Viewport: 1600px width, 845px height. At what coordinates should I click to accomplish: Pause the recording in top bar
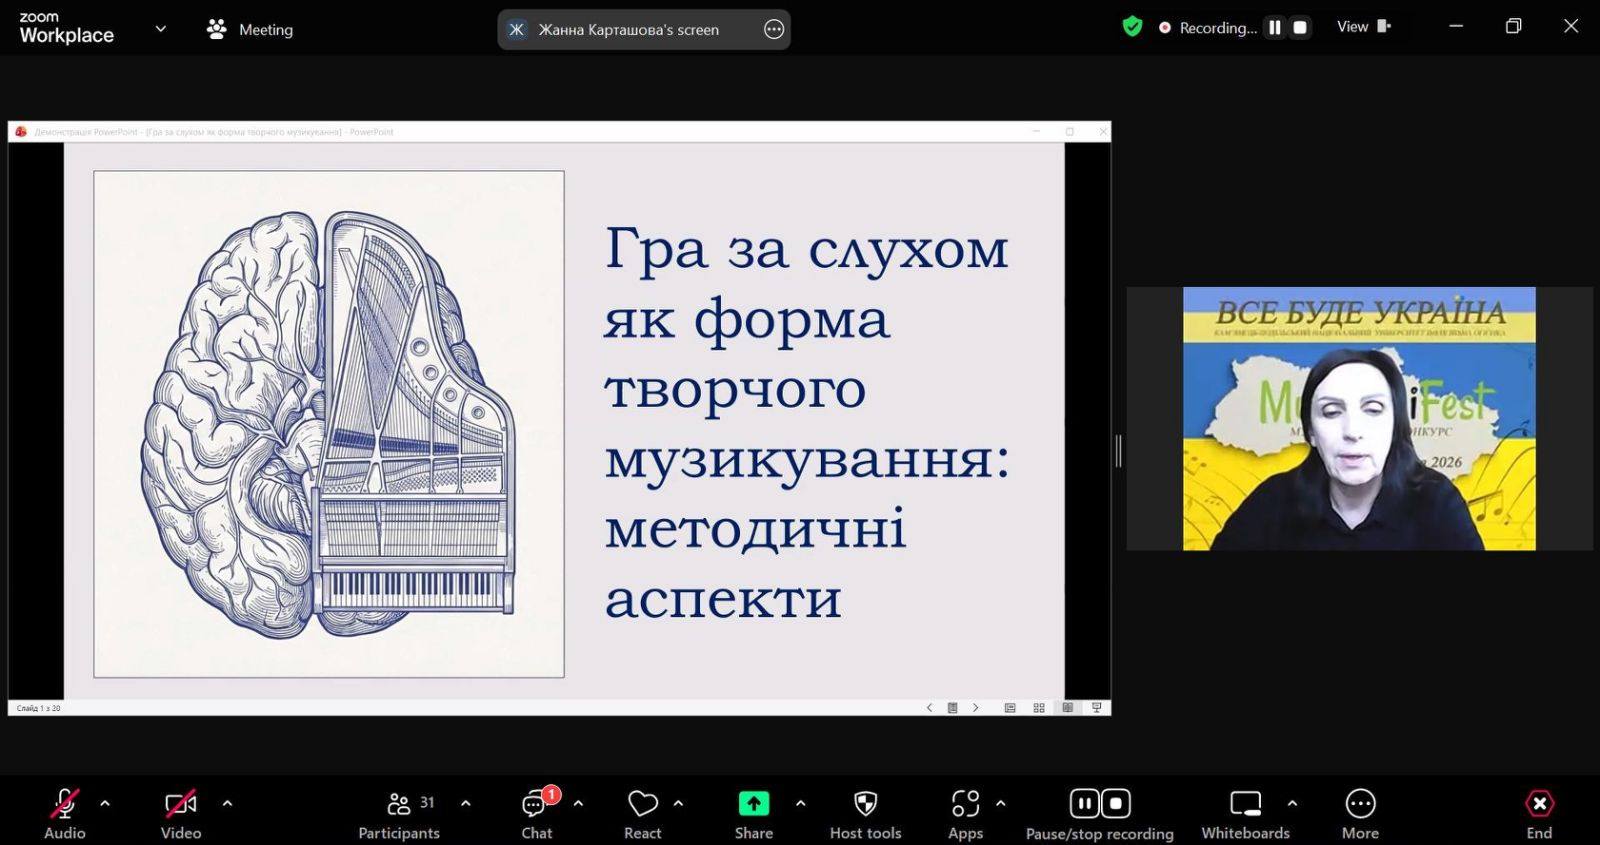(1275, 28)
